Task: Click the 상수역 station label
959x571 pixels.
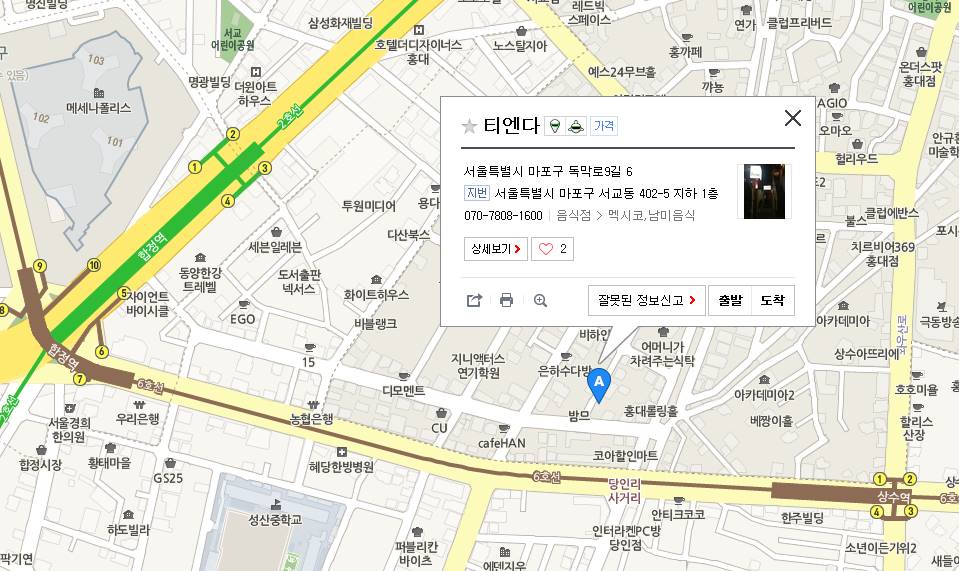Action: 893,496
